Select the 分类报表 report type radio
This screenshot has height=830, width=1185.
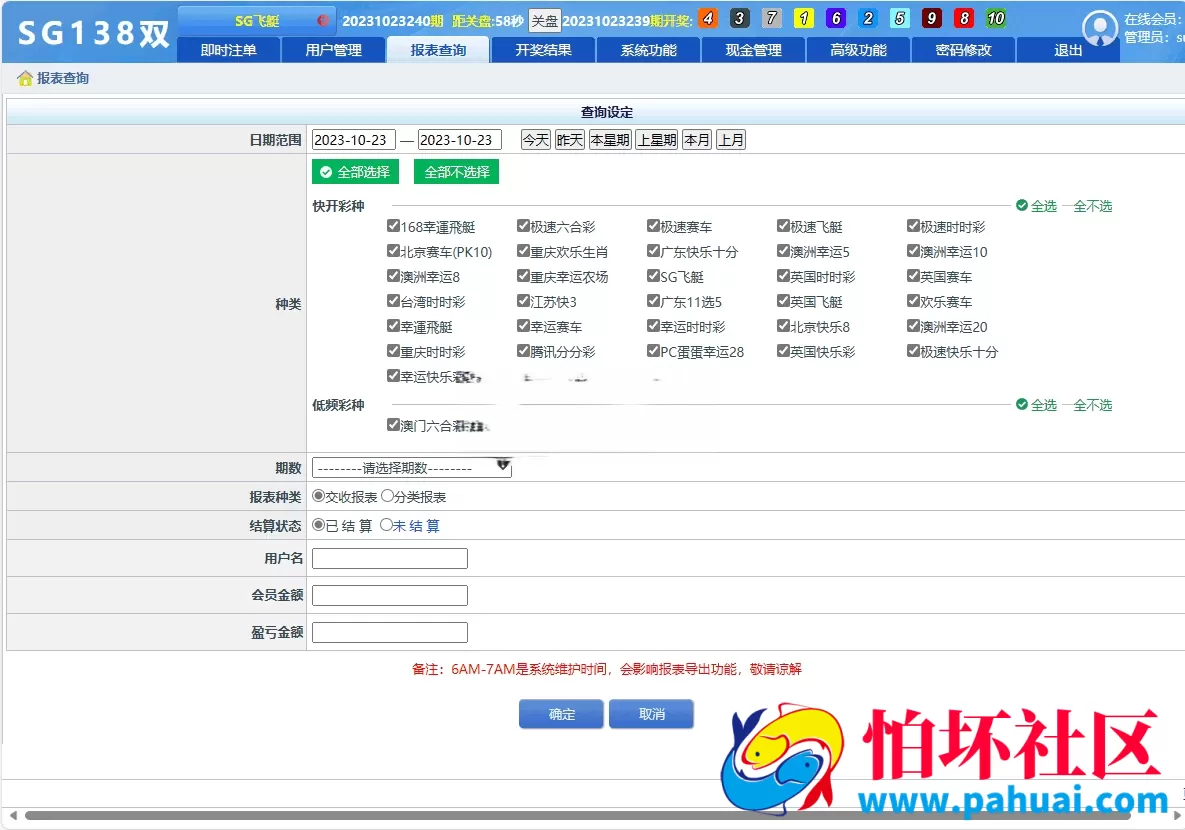(x=387, y=496)
